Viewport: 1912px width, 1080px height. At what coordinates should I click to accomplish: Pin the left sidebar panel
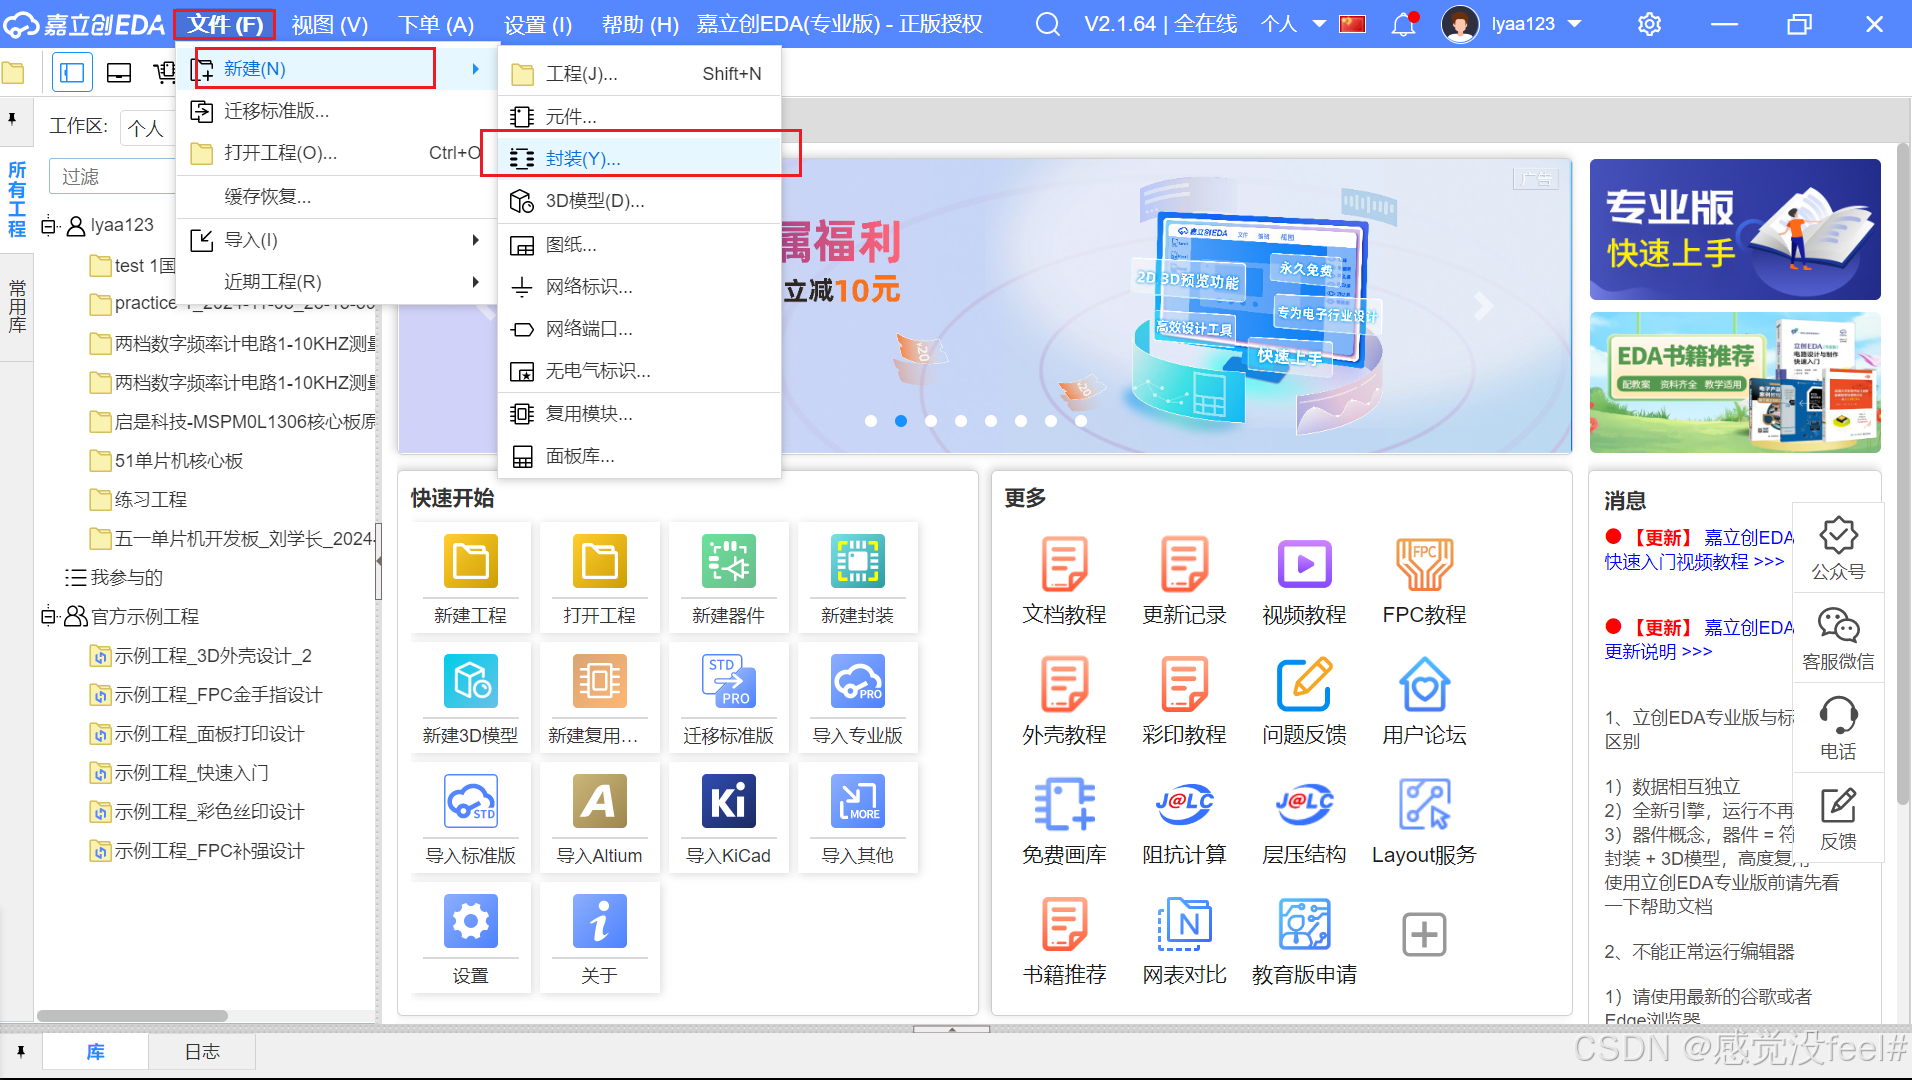[12, 119]
